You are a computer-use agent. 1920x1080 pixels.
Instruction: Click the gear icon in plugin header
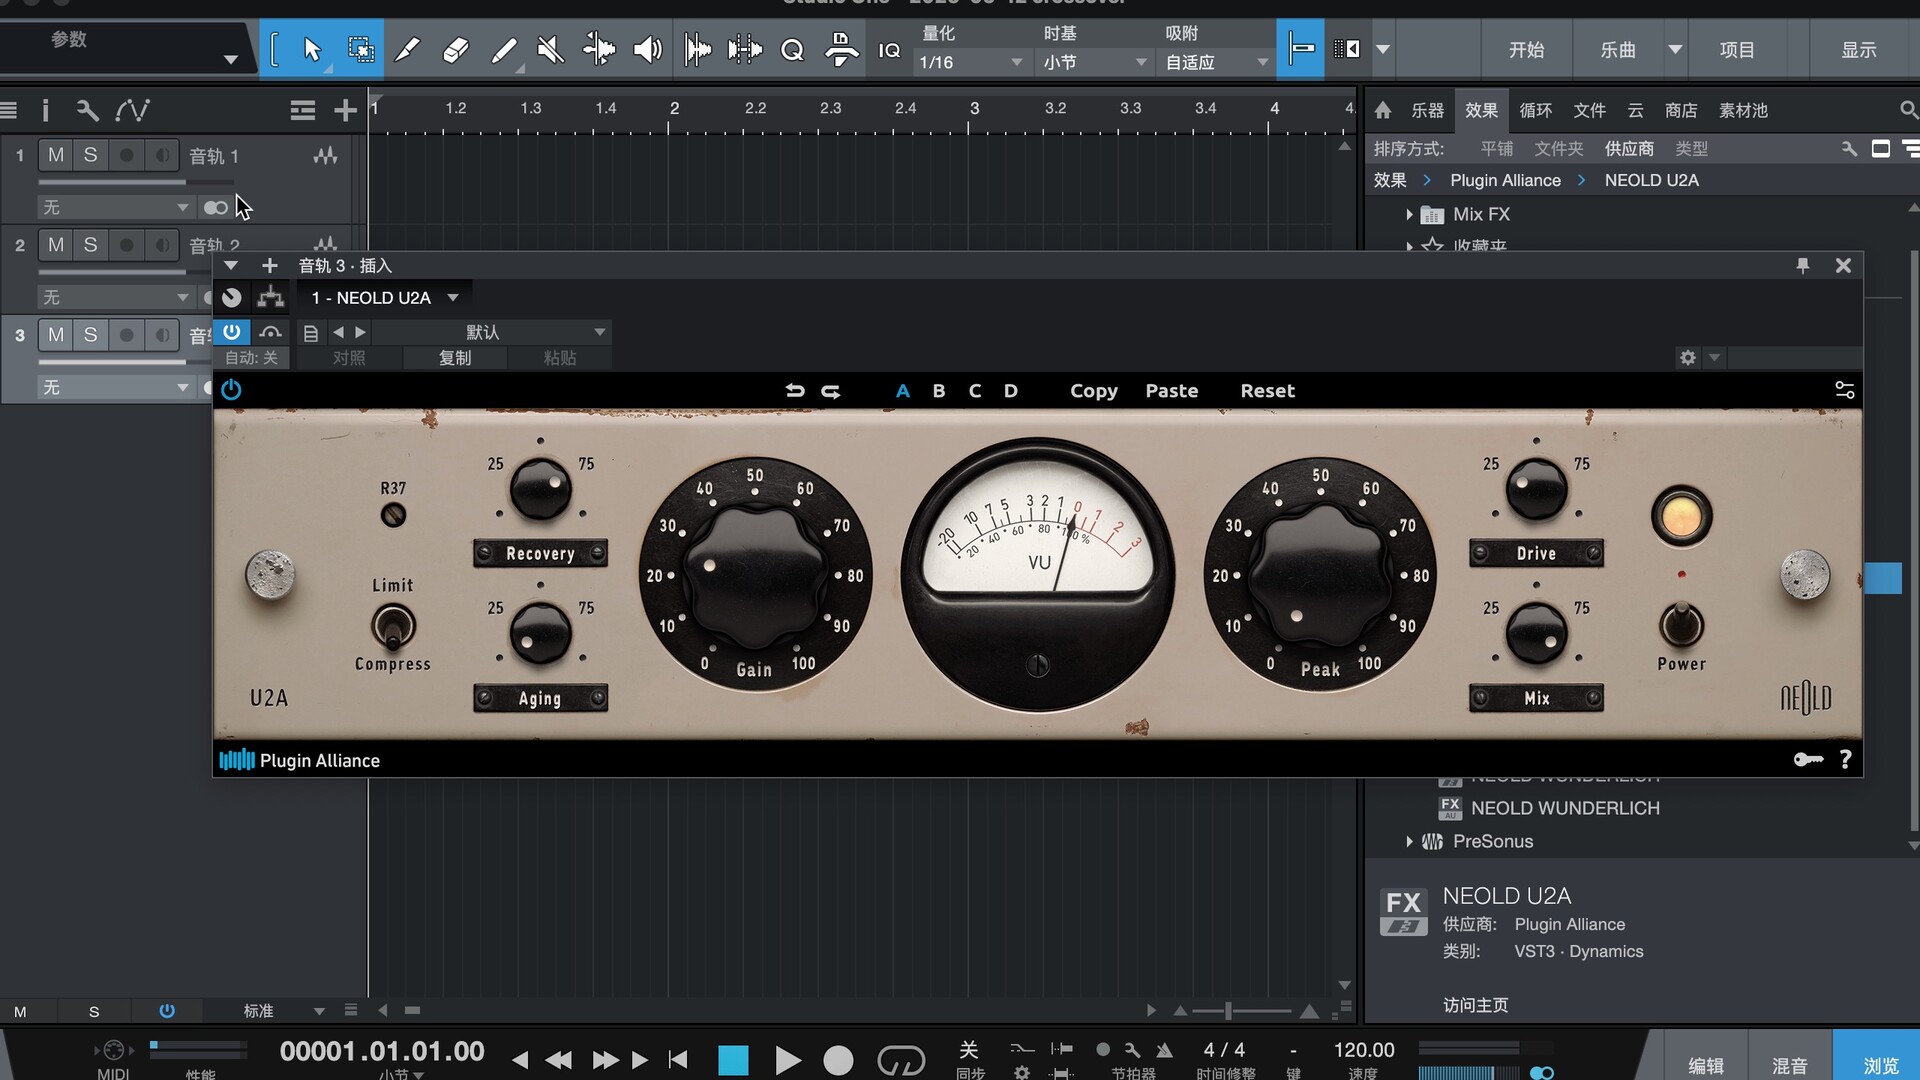point(1688,358)
